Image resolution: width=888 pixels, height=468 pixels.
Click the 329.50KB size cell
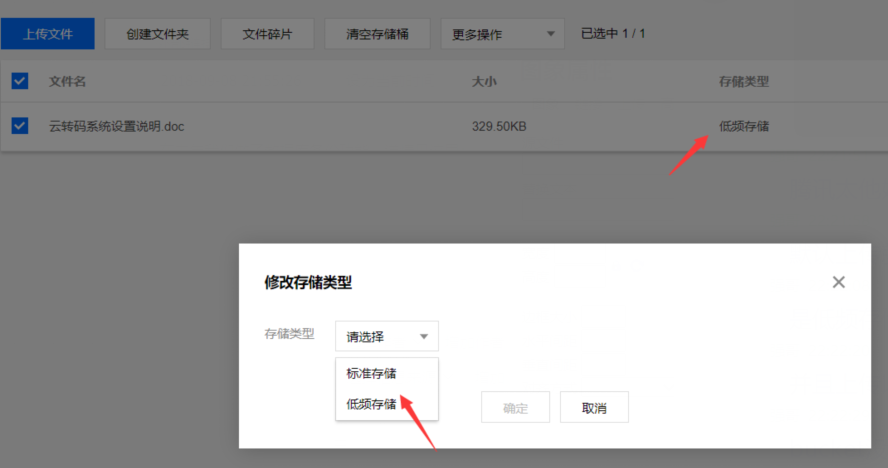pyautogui.click(x=500, y=126)
